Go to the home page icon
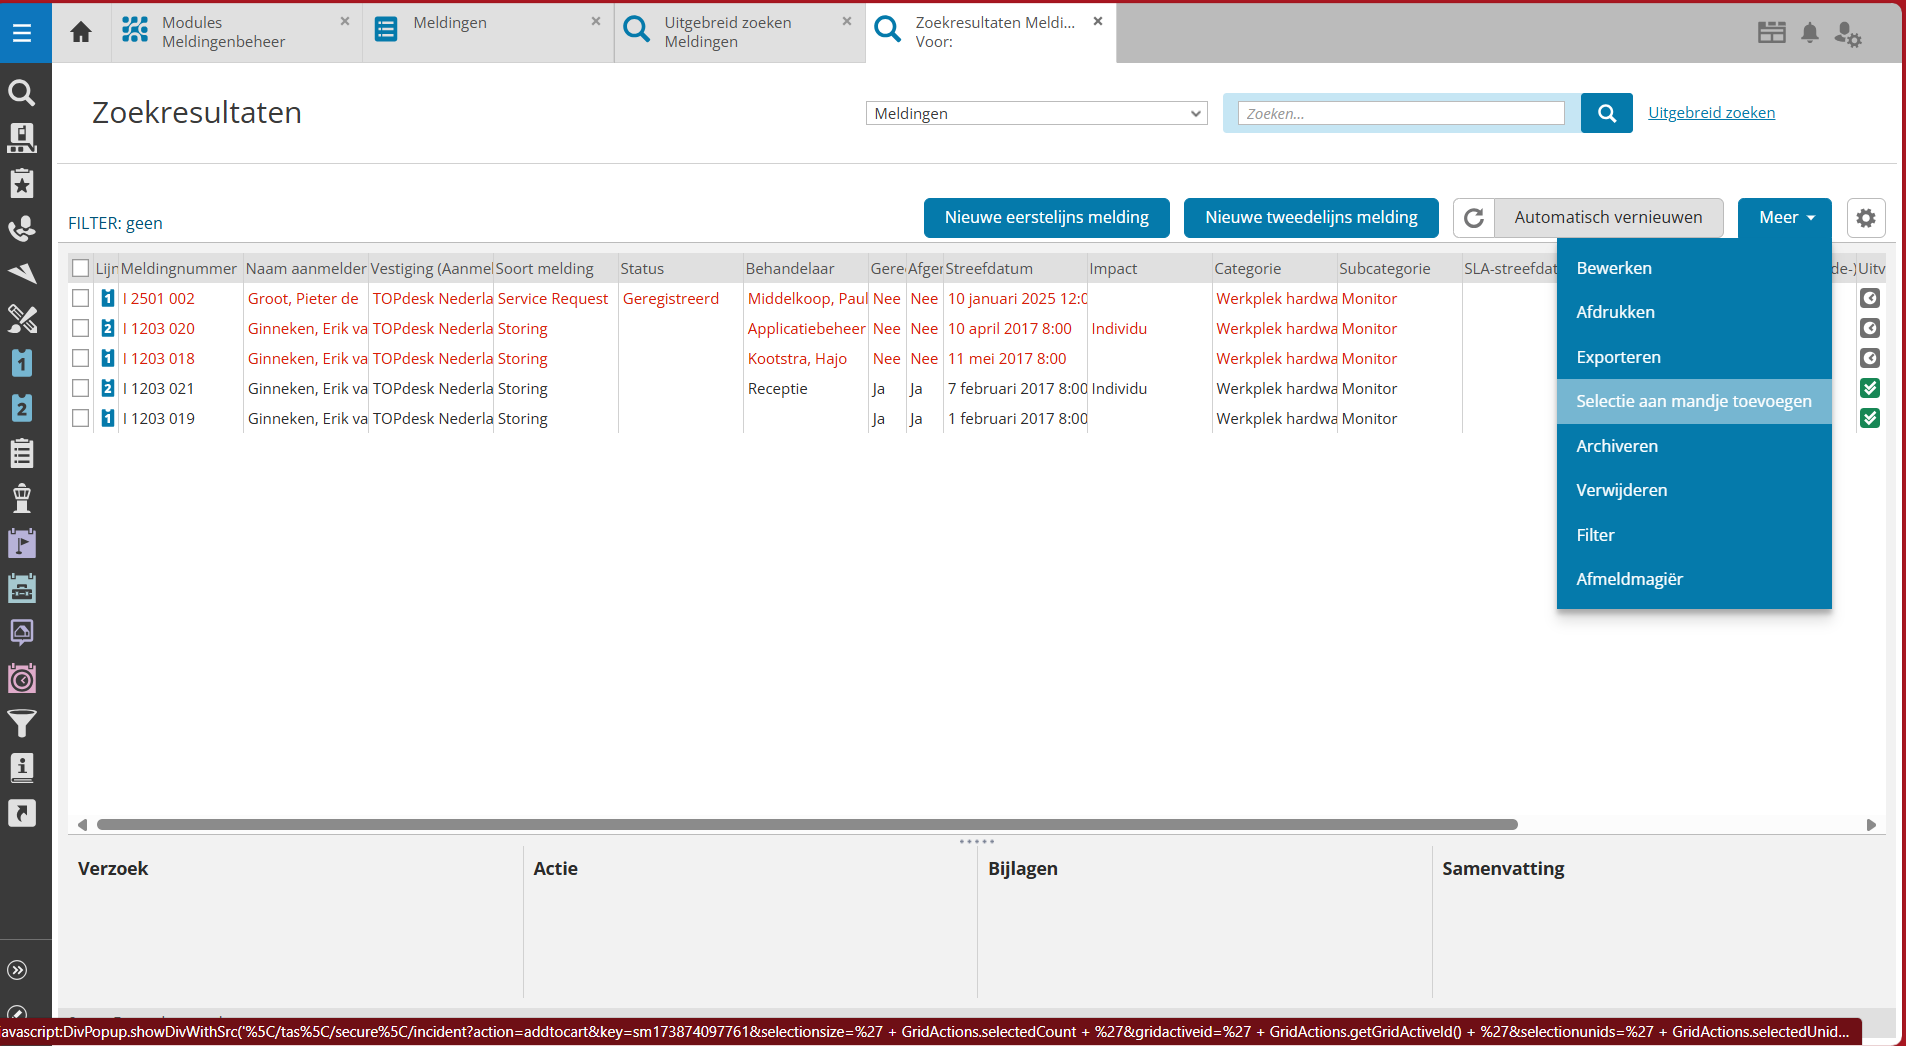The width and height of the screenshot is (1906, 1046). pyautogui.click(x=81, y=32)
